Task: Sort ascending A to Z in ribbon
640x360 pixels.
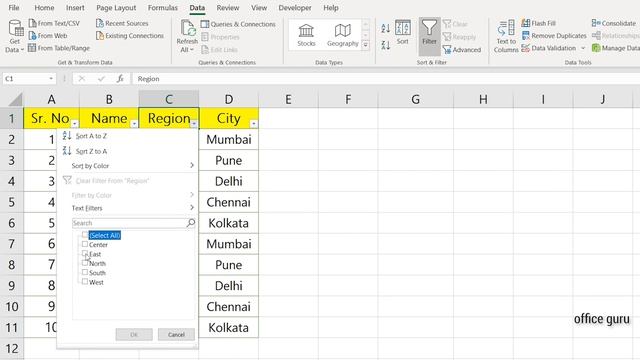Action: 386,28
